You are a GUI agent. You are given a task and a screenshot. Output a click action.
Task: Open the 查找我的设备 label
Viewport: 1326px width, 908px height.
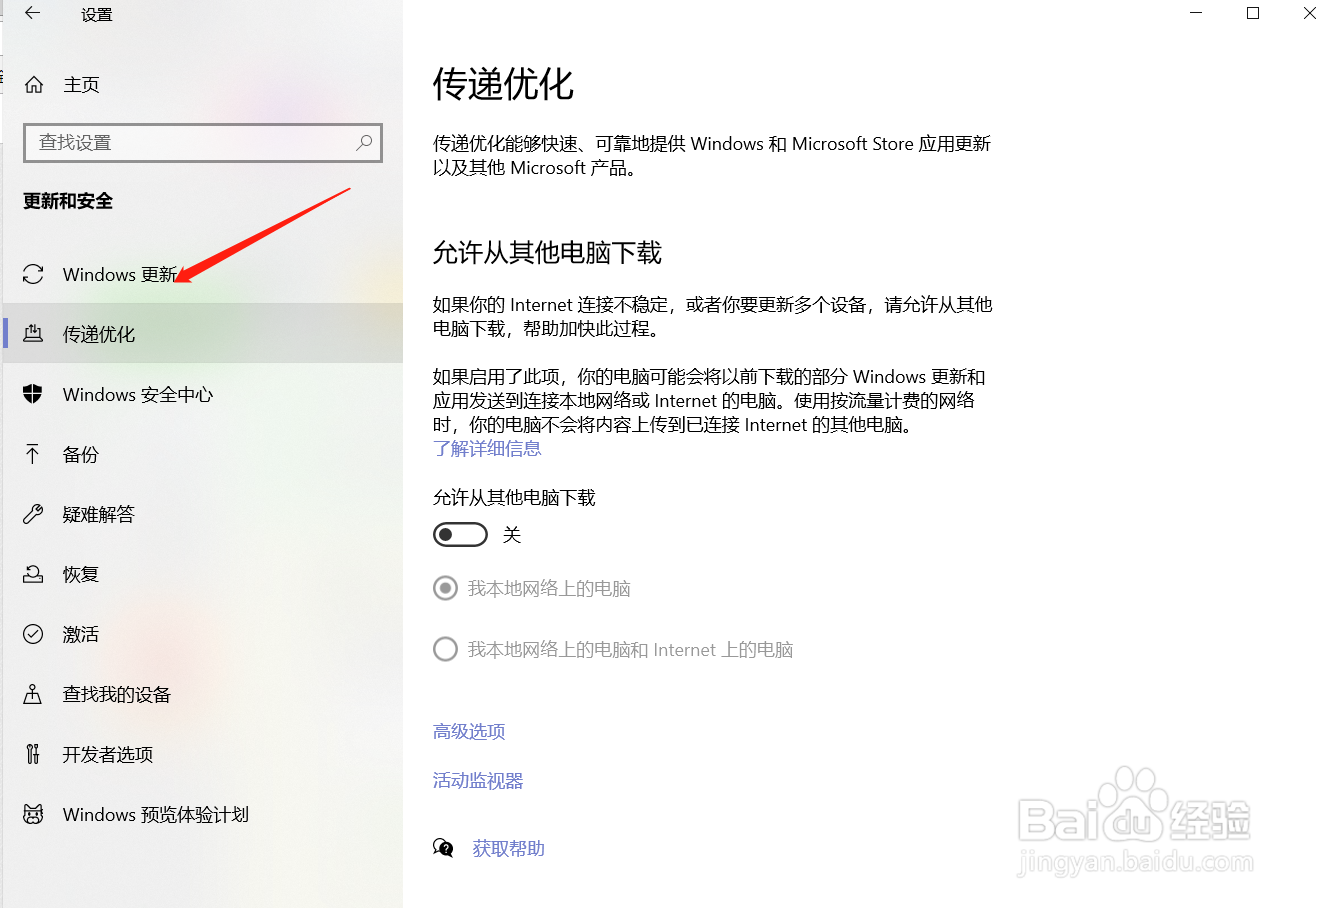tap(117, 694)
